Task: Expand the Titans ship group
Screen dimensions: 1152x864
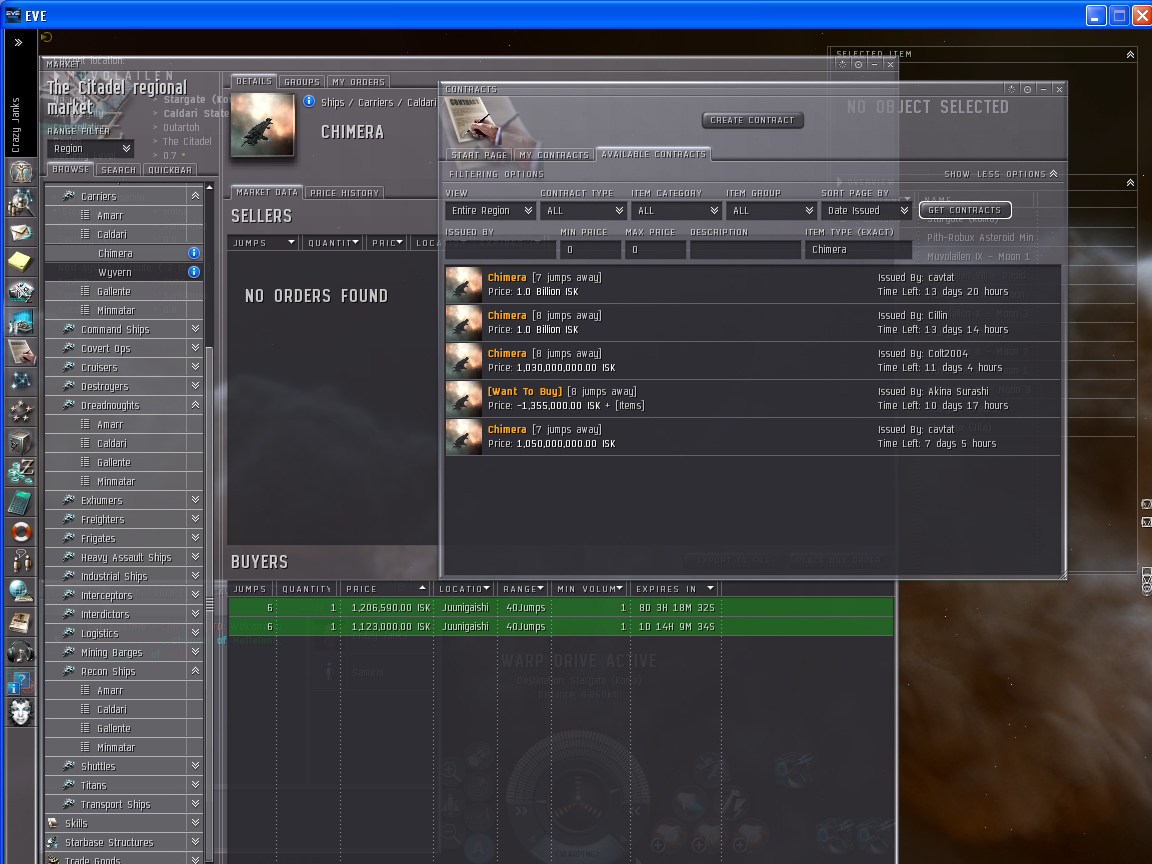Action: 195,786
